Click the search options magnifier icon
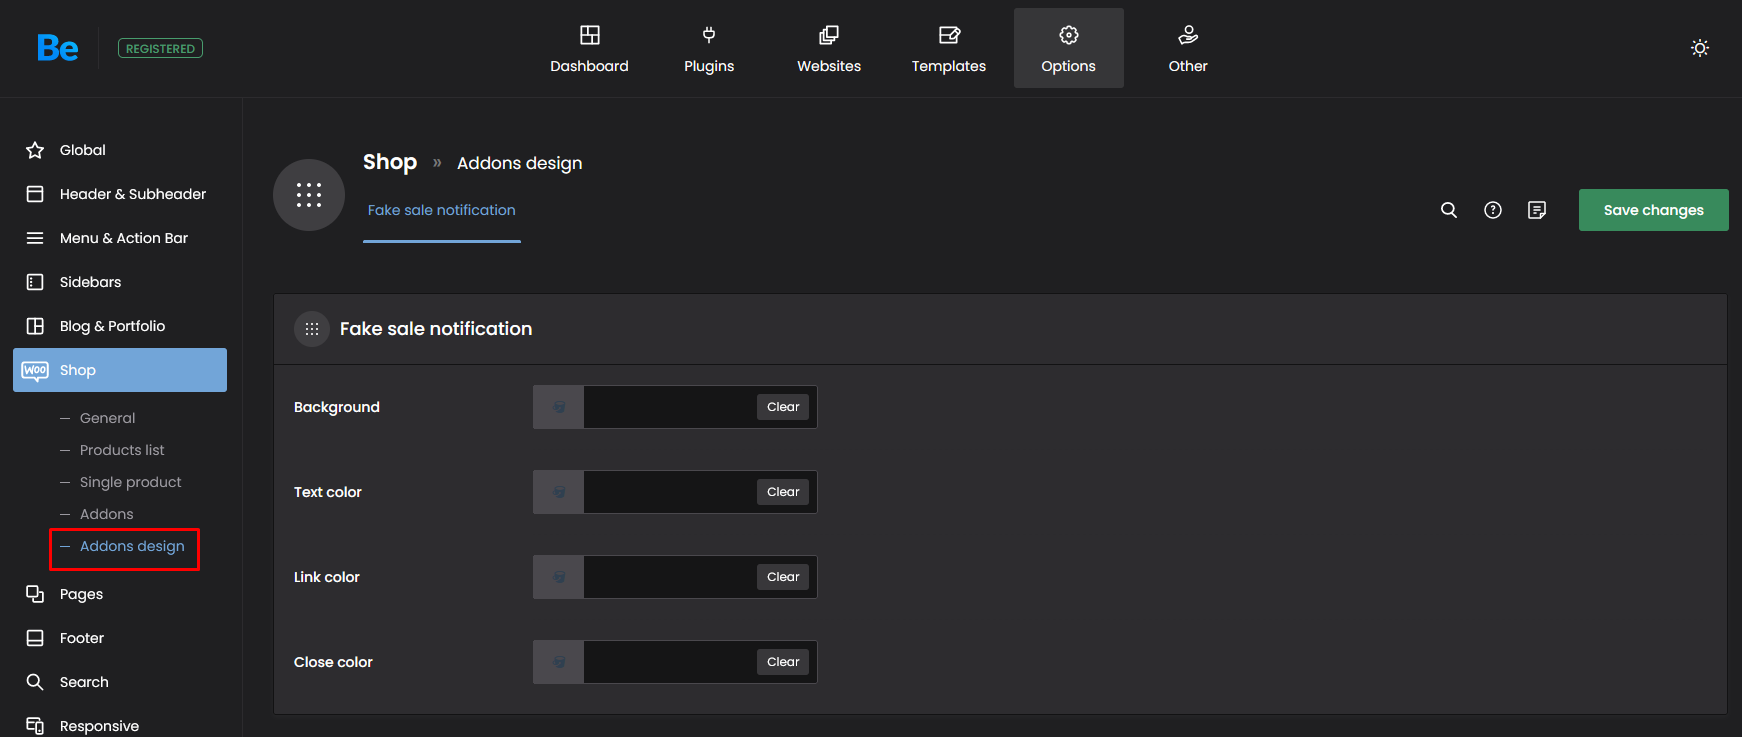The width and height of the screenshot is (1742, 737). (1449, 210)
